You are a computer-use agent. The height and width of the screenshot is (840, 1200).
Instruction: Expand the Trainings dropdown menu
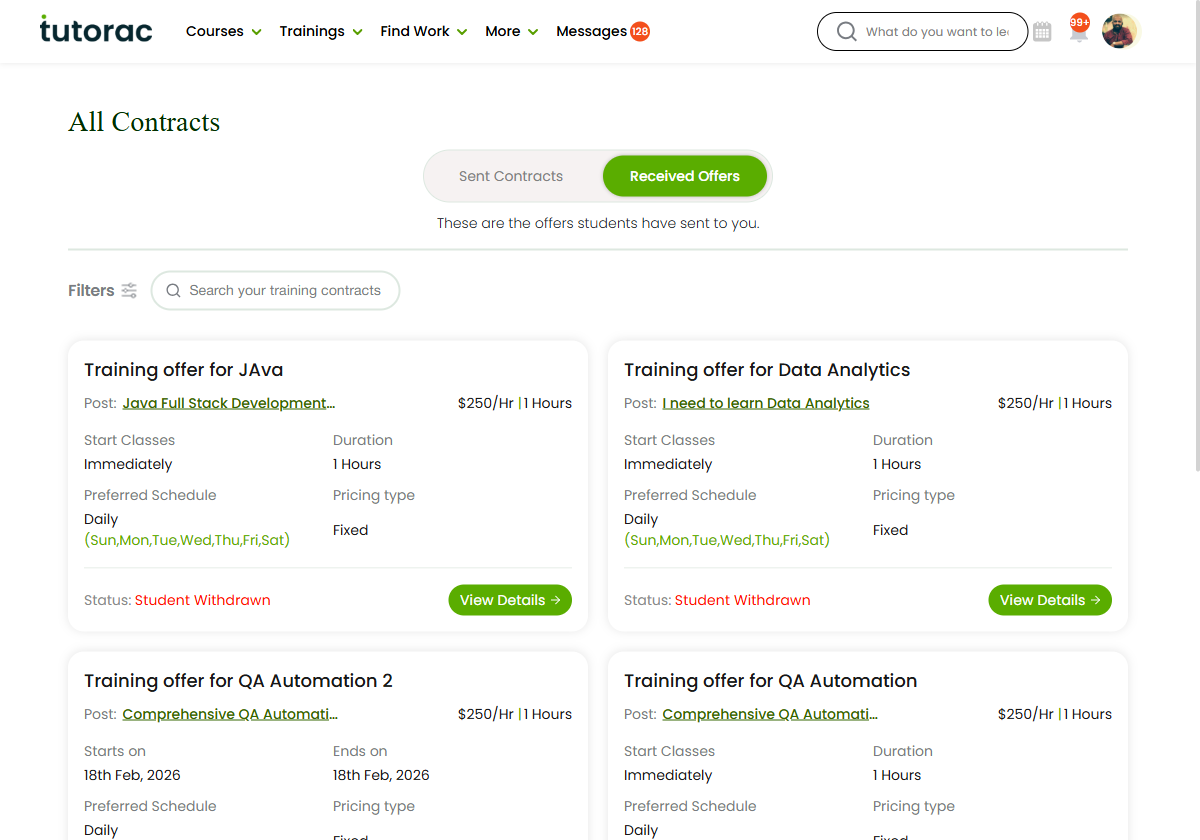point(321,31)
